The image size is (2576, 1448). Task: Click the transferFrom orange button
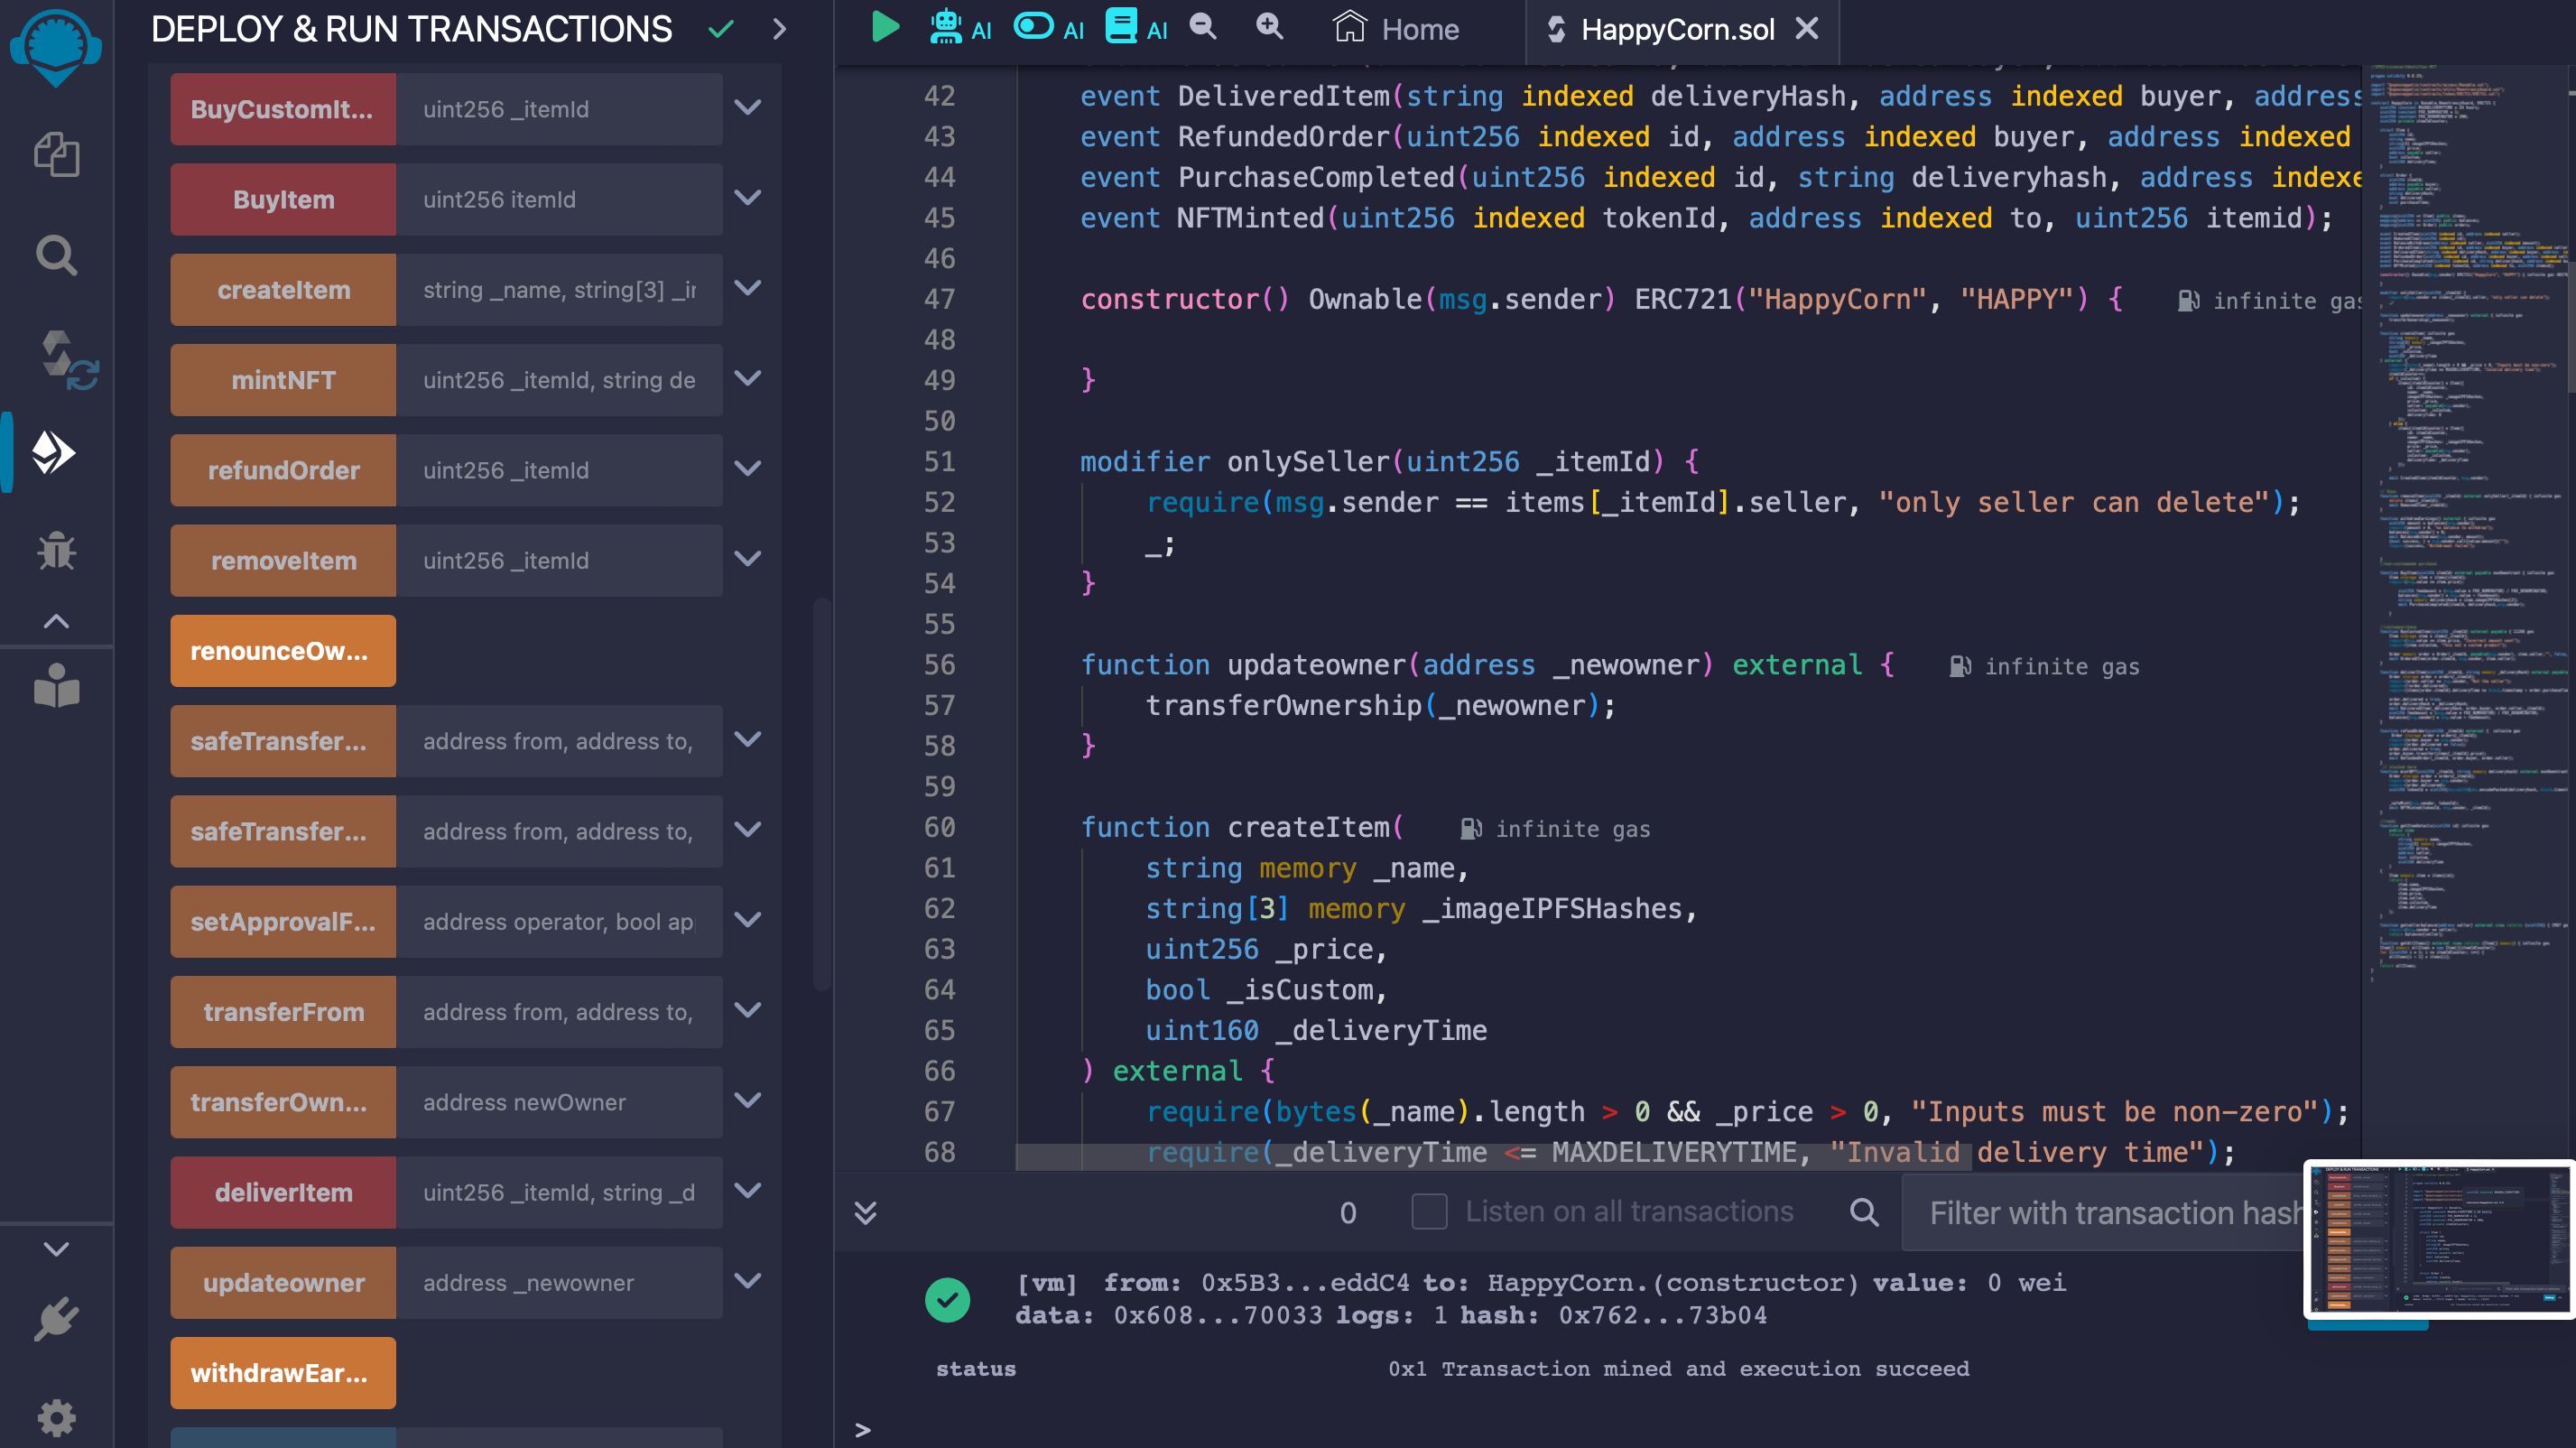[x=283, y=1012]
